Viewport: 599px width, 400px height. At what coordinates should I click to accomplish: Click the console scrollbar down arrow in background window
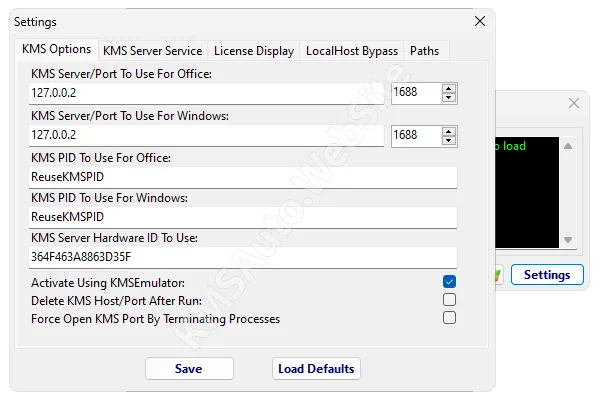tap(568, 240)
